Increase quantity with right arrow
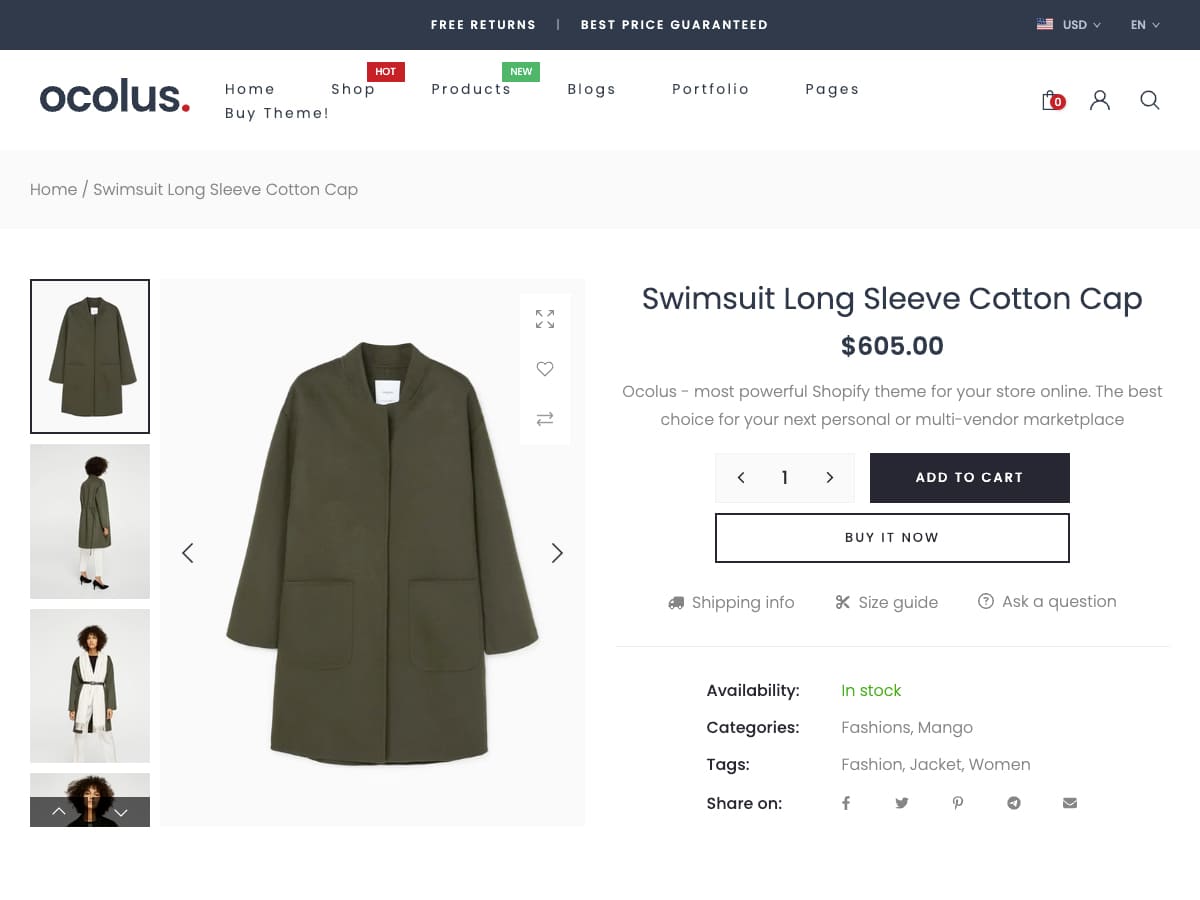The height and width of the screenshot is (900, 1200). coord(829,478)
